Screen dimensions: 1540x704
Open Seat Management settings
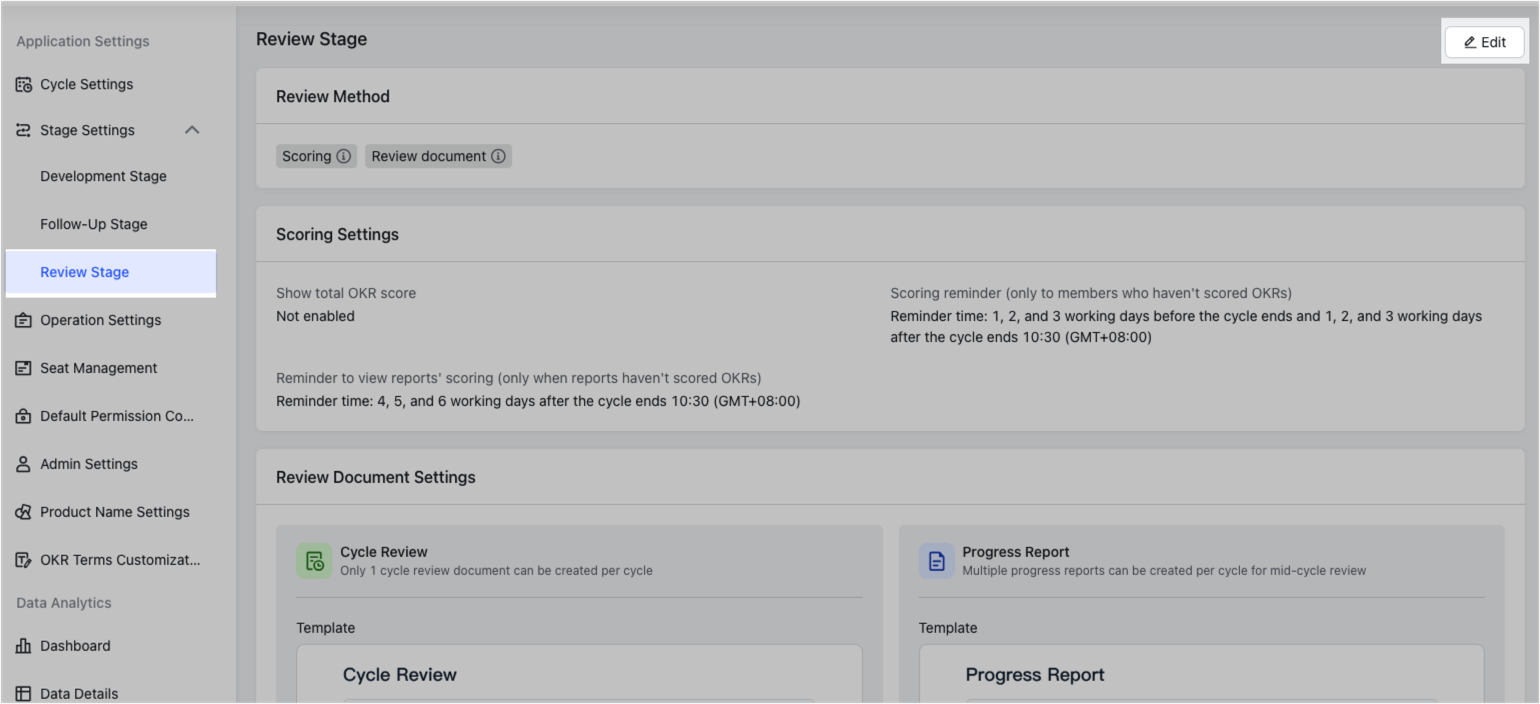[98, 367]
